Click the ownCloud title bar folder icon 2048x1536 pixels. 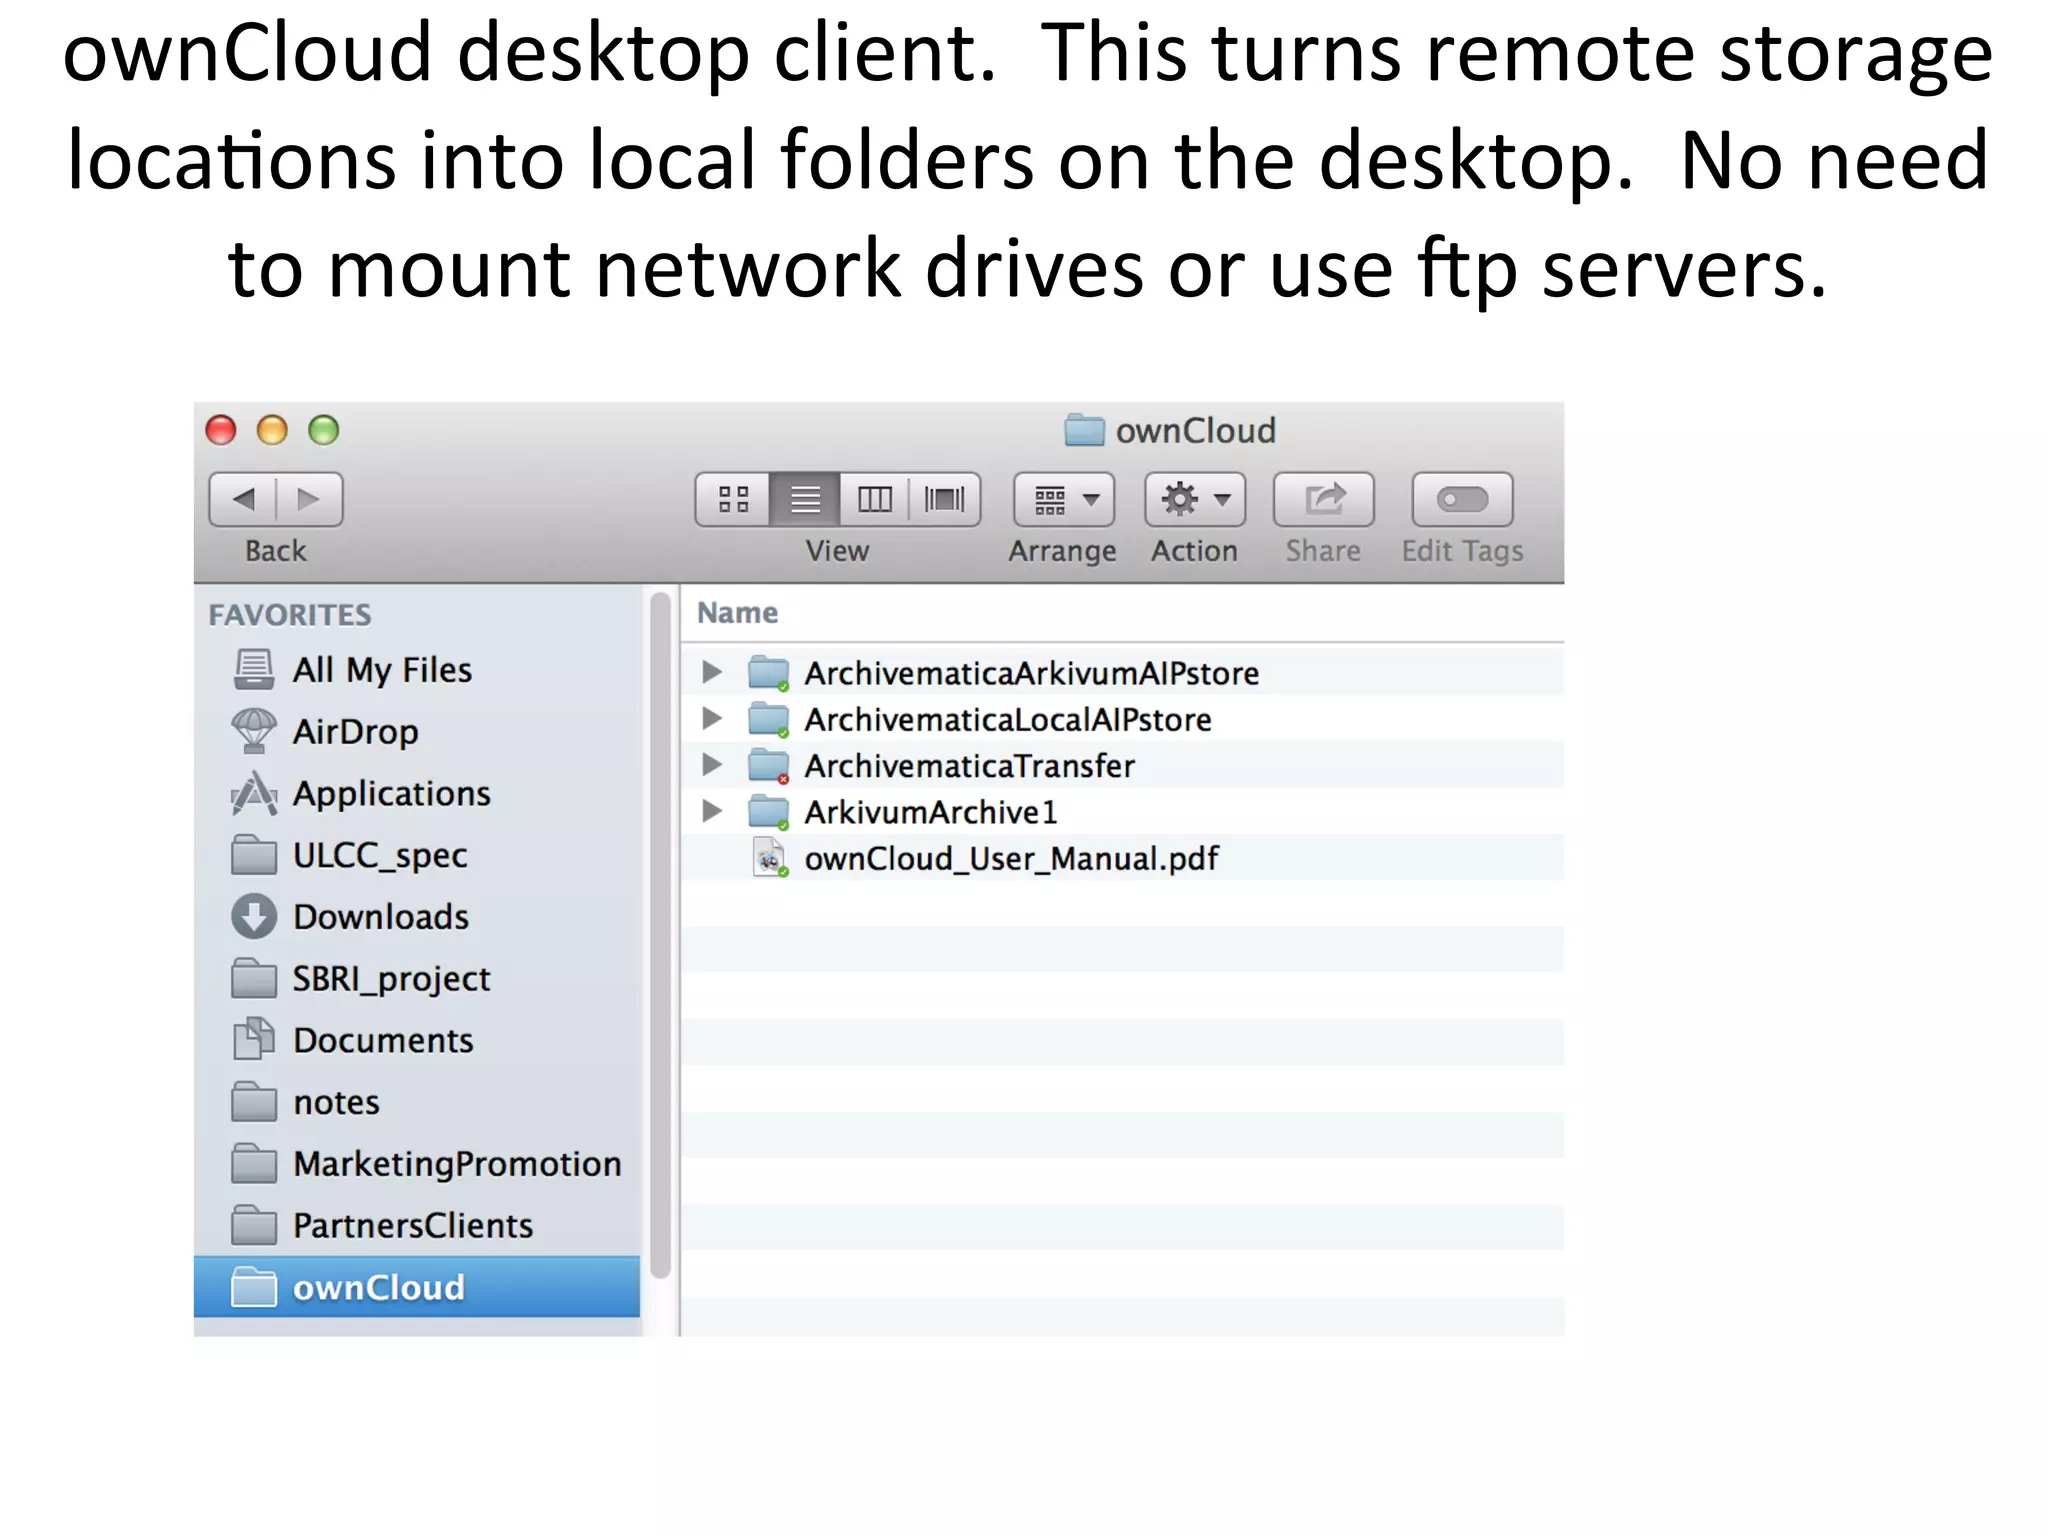coord(1084,430)
